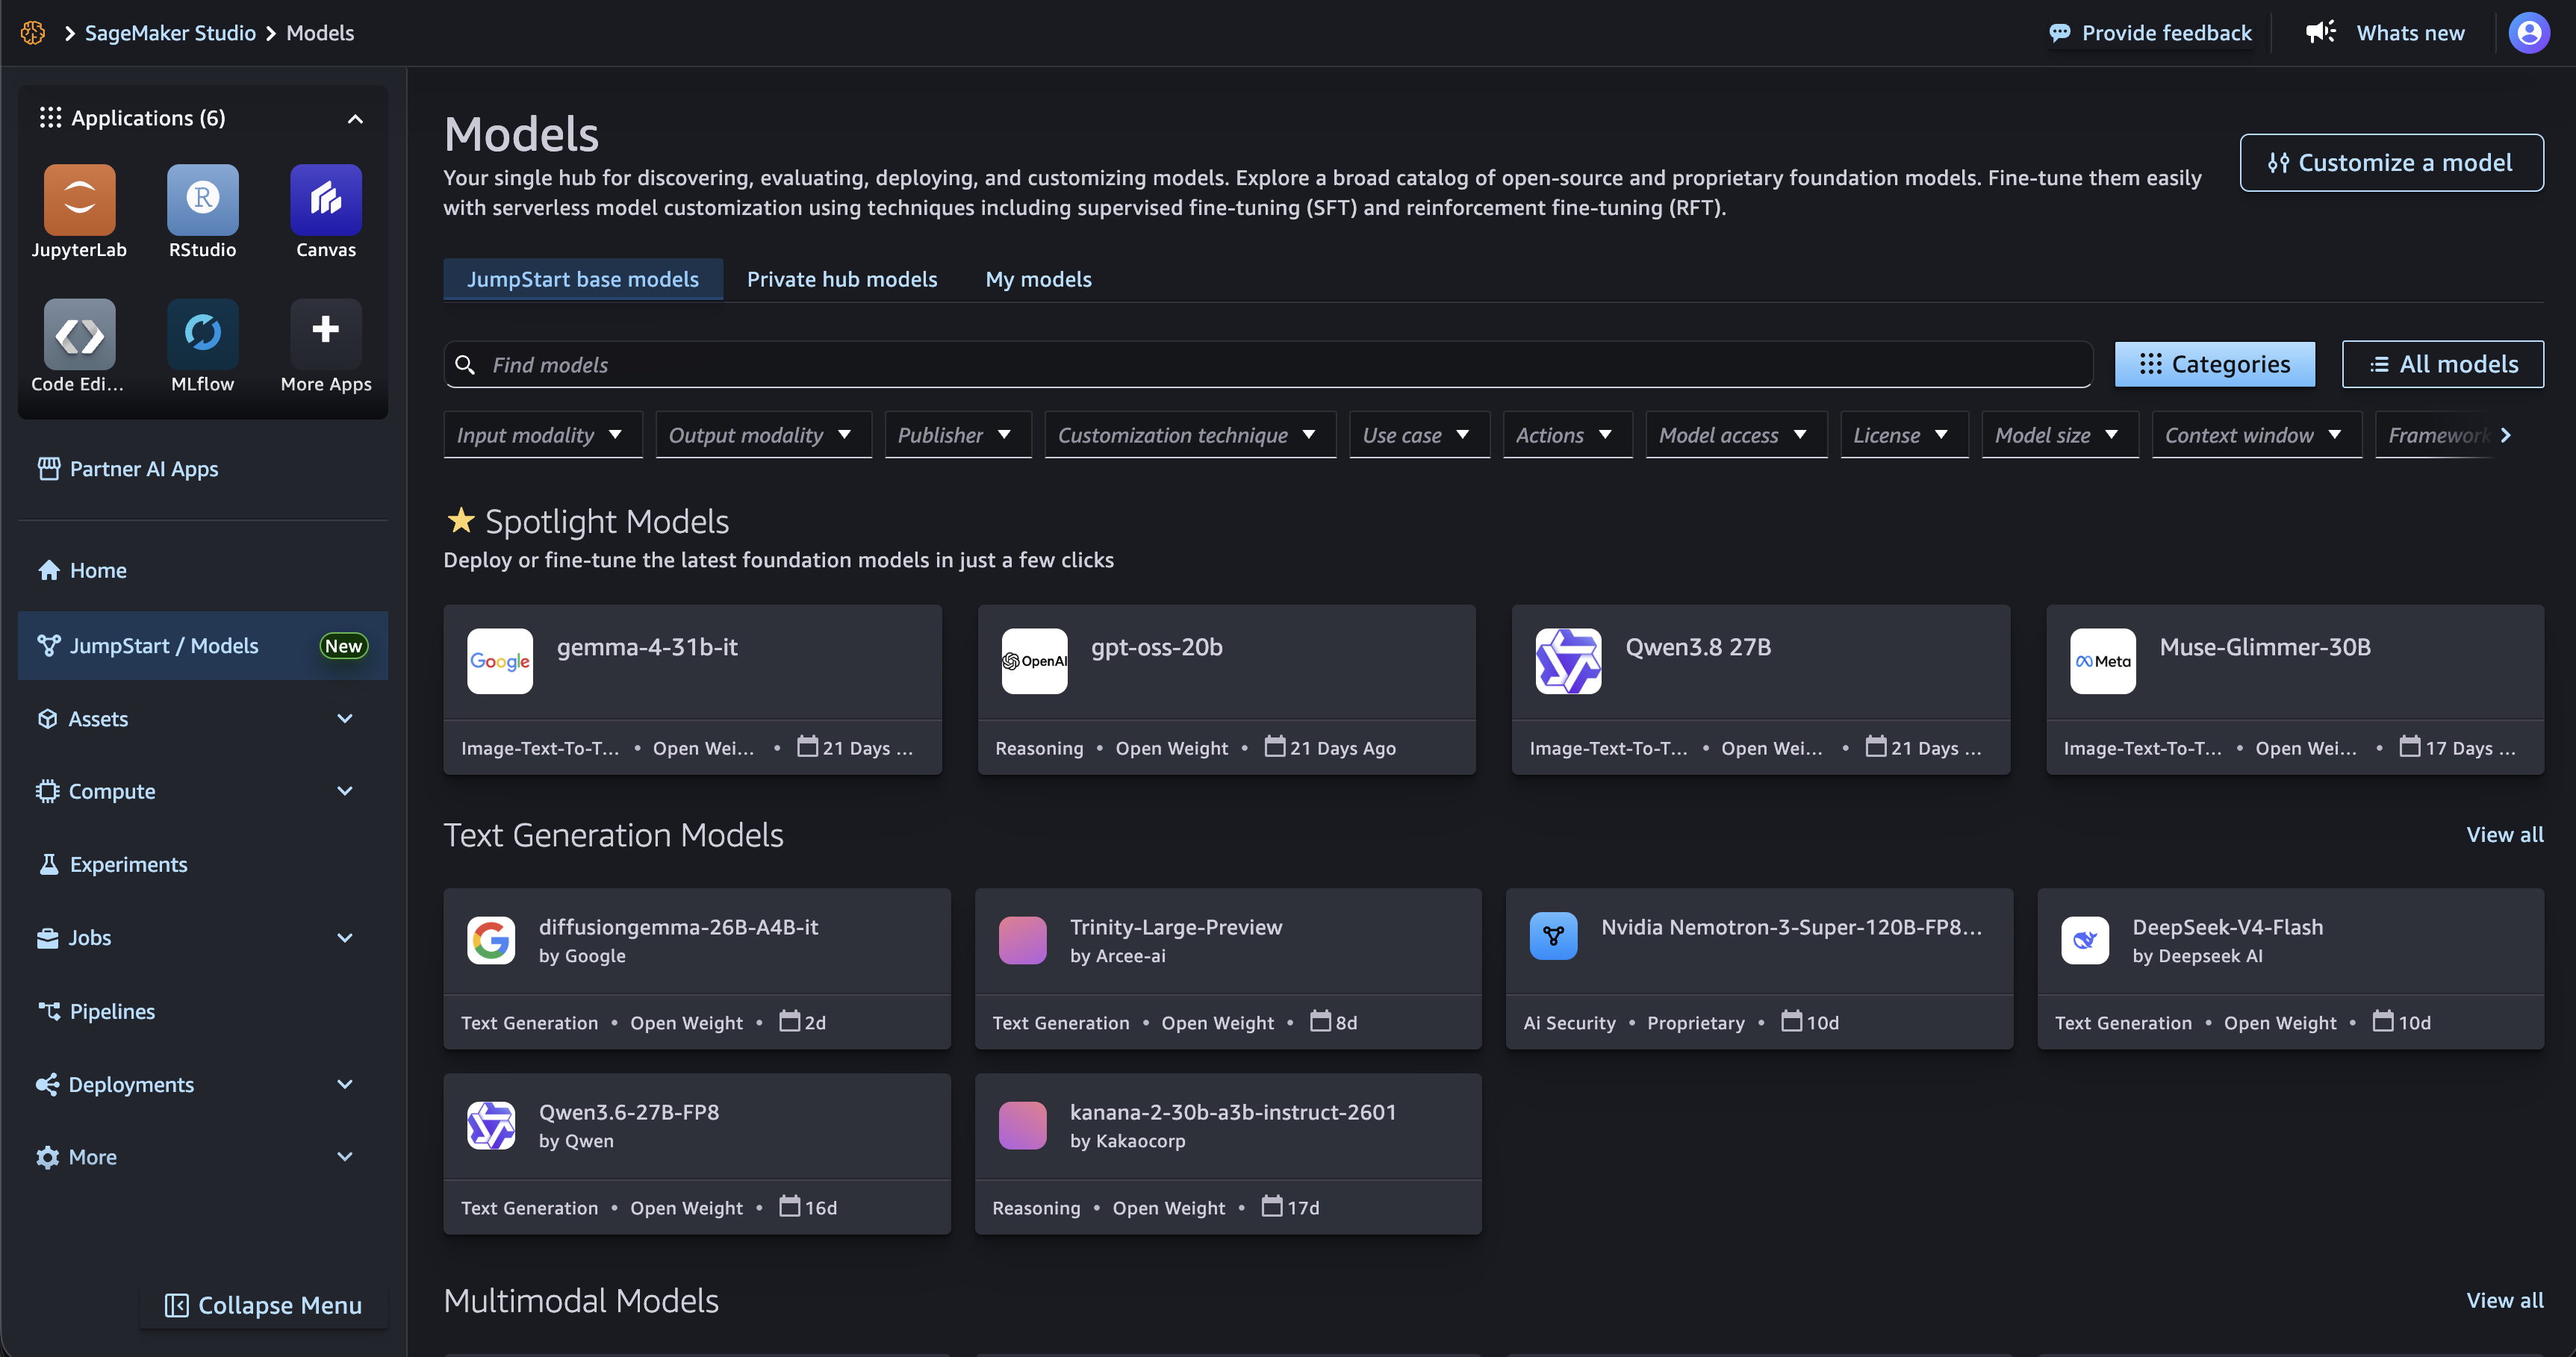
Task: Open the Output modality filter dropdown
Action: 762,435
